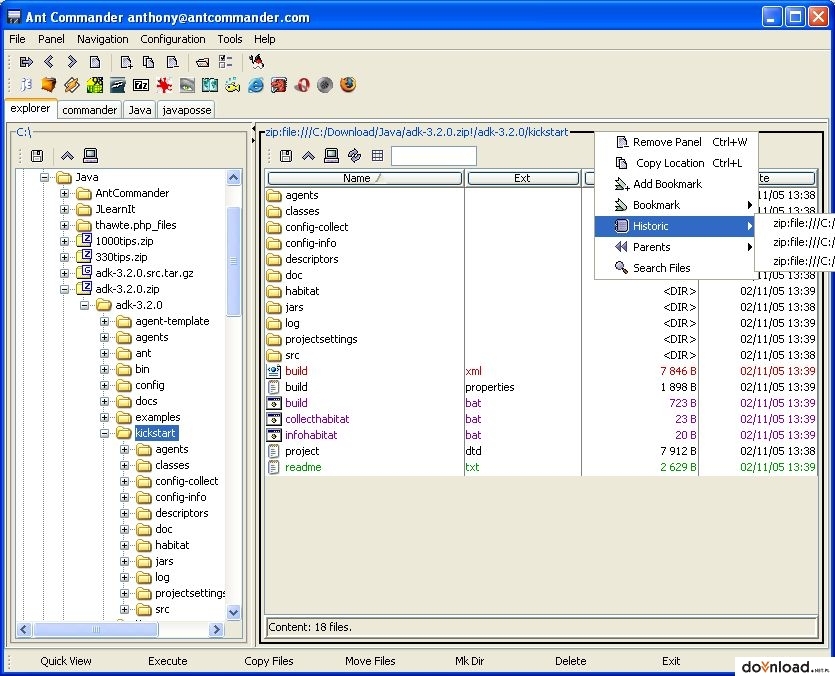Click the computer icon in the C:\ panel

pos(91,156)
